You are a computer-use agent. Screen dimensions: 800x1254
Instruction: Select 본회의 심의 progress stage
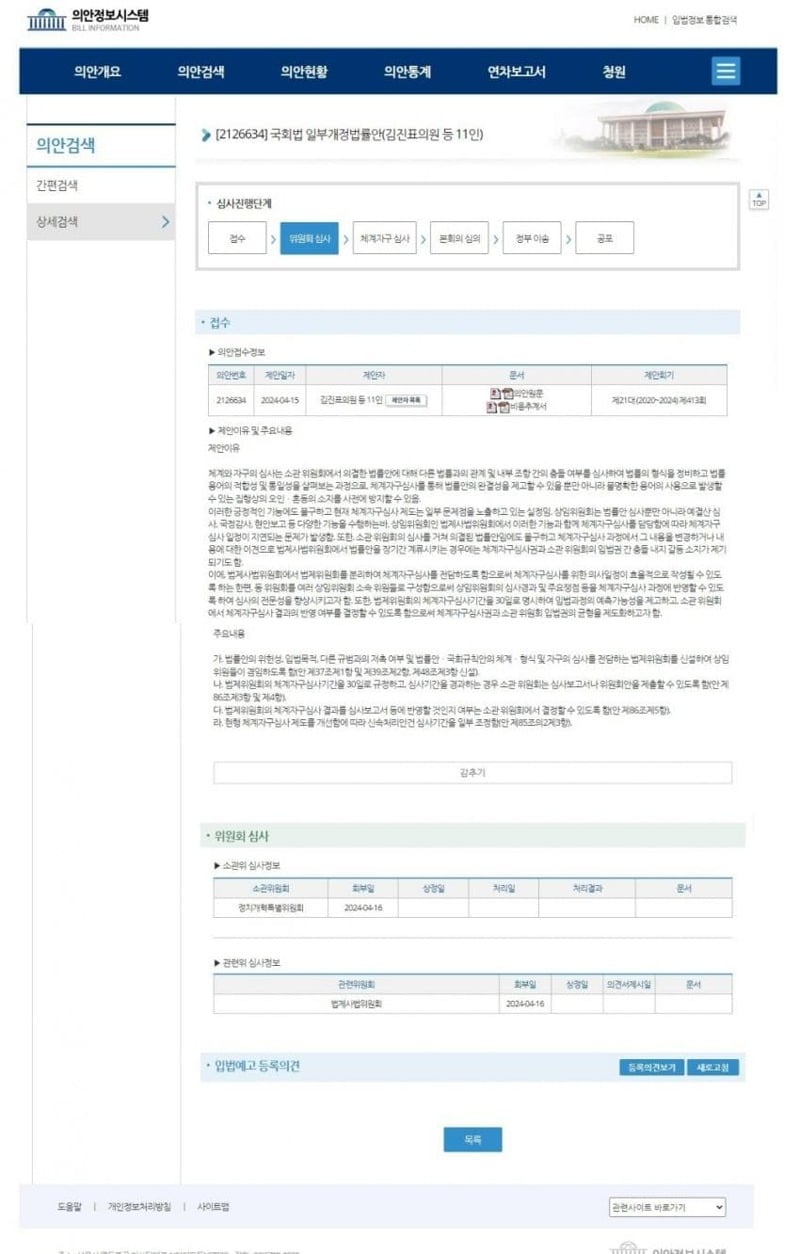pyautogui.click(x=459, y=239)
